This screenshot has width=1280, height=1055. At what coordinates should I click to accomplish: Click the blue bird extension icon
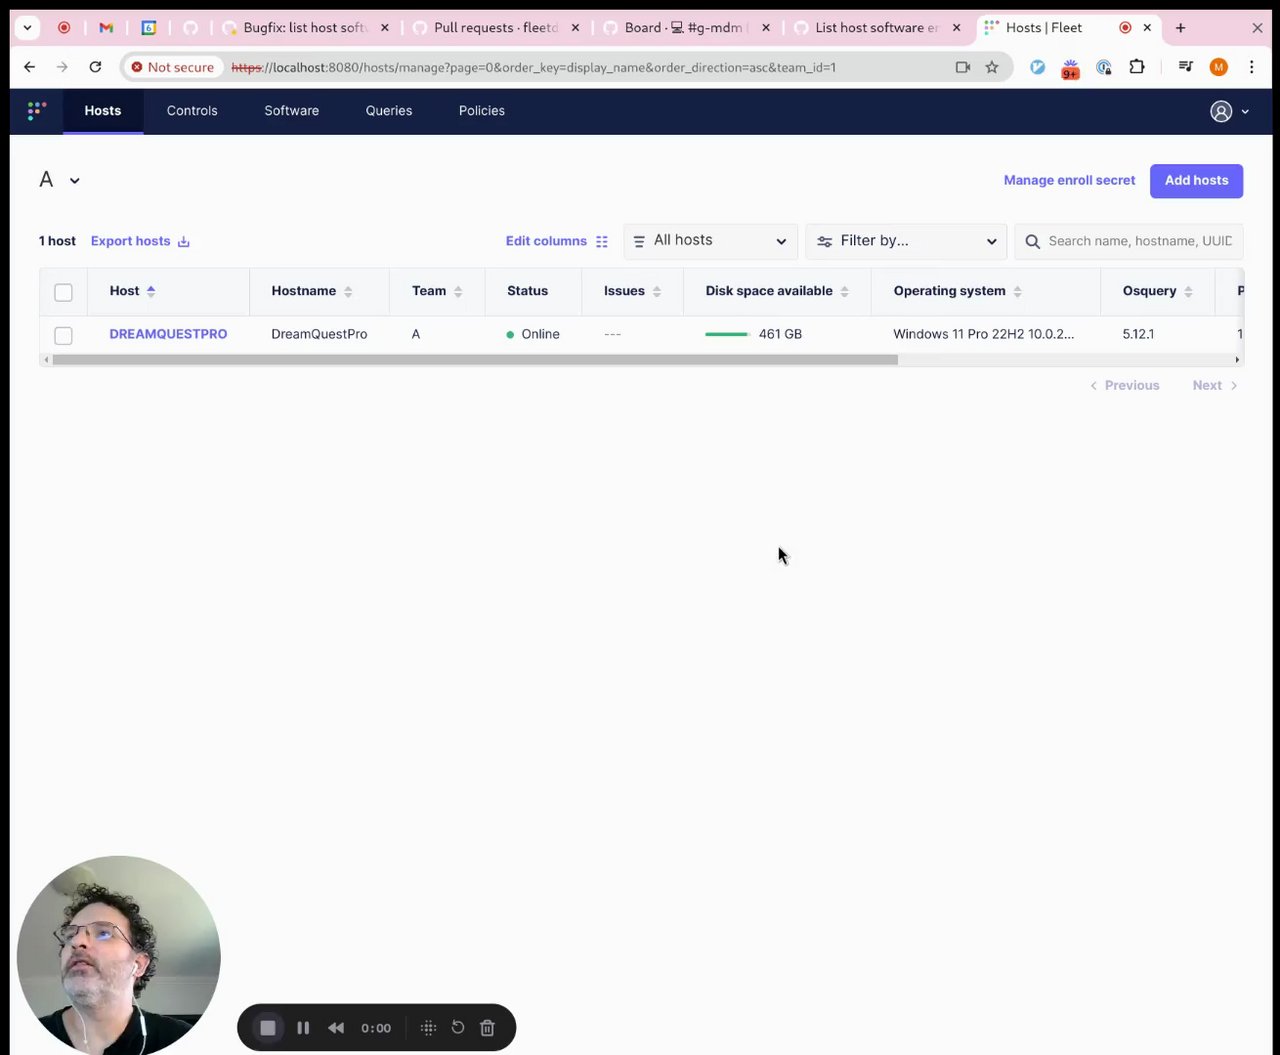(x=1038, y=67)
